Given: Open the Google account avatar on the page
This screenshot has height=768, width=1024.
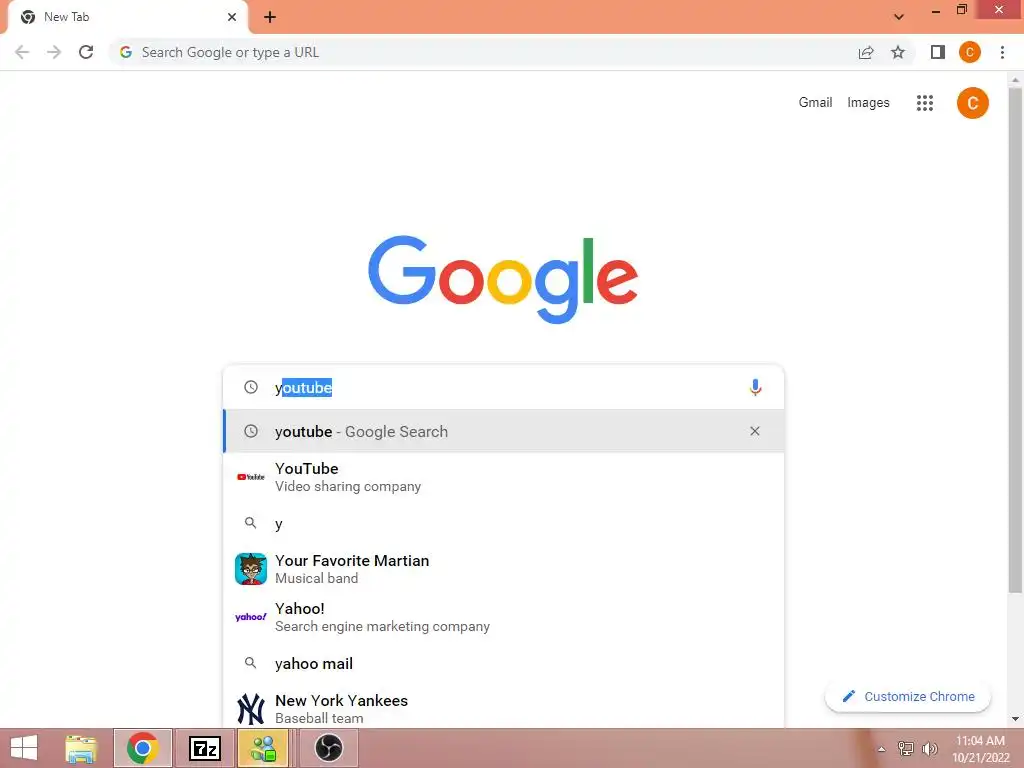Looking at the screenshot, I should coord(972,103).
